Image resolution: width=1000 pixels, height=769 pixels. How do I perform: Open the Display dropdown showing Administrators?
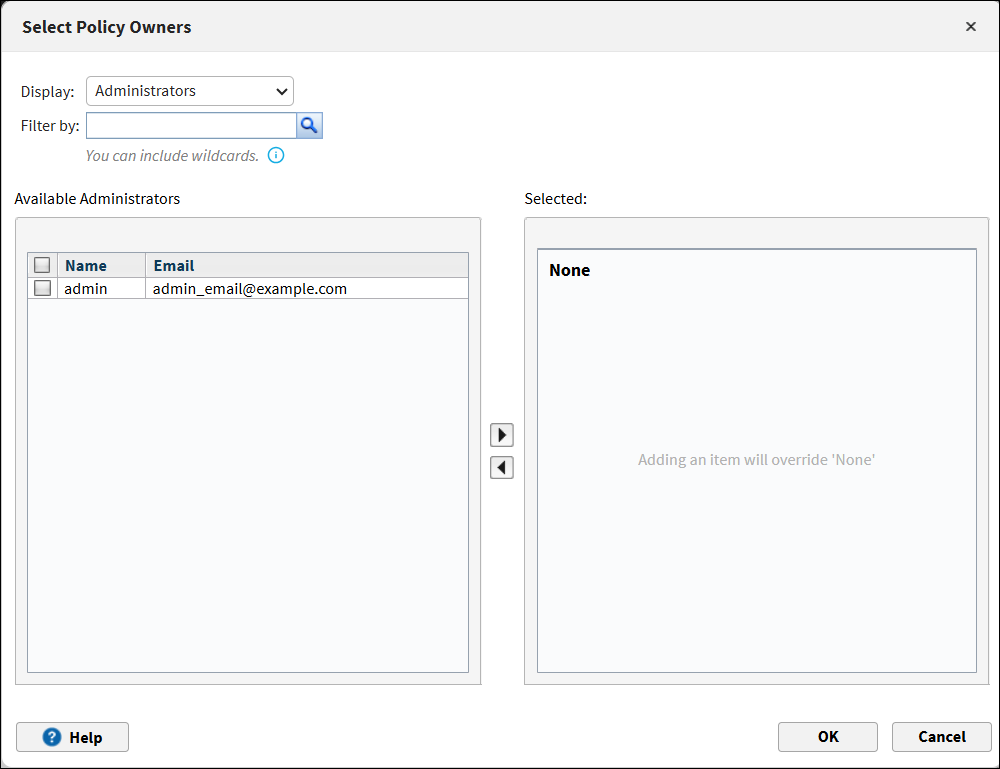tap(190, 91)
